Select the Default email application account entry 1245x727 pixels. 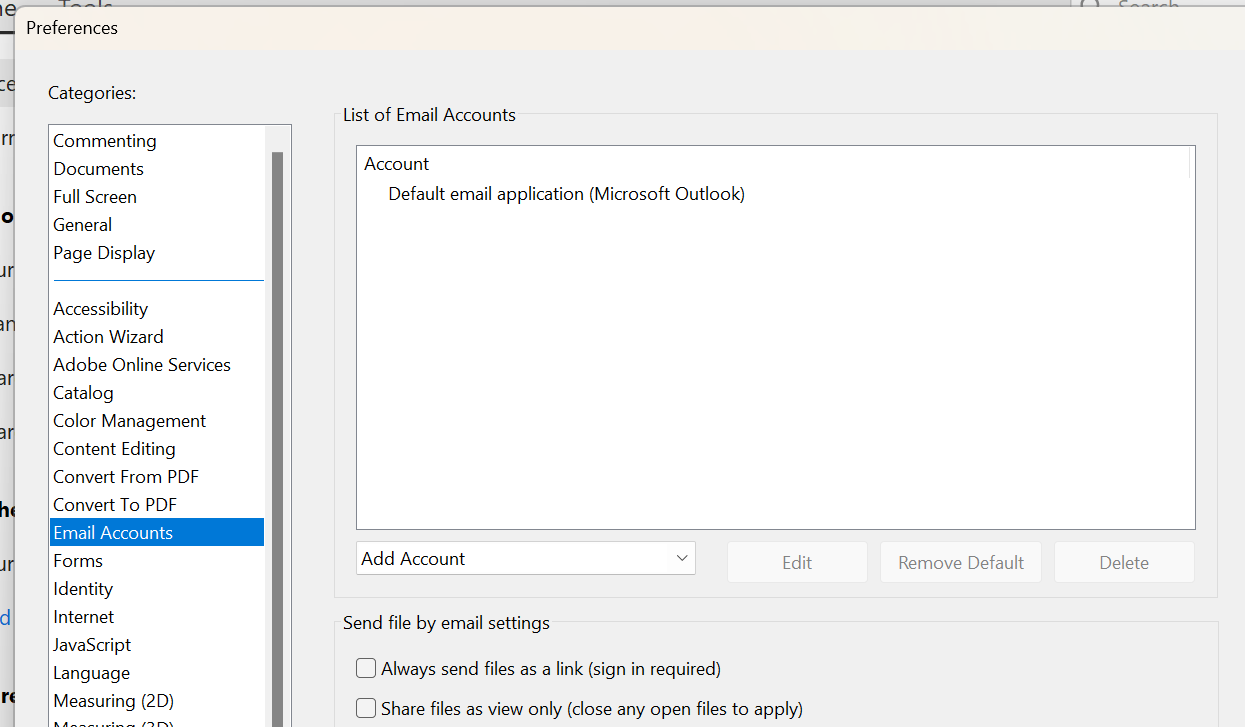[566, 193]
